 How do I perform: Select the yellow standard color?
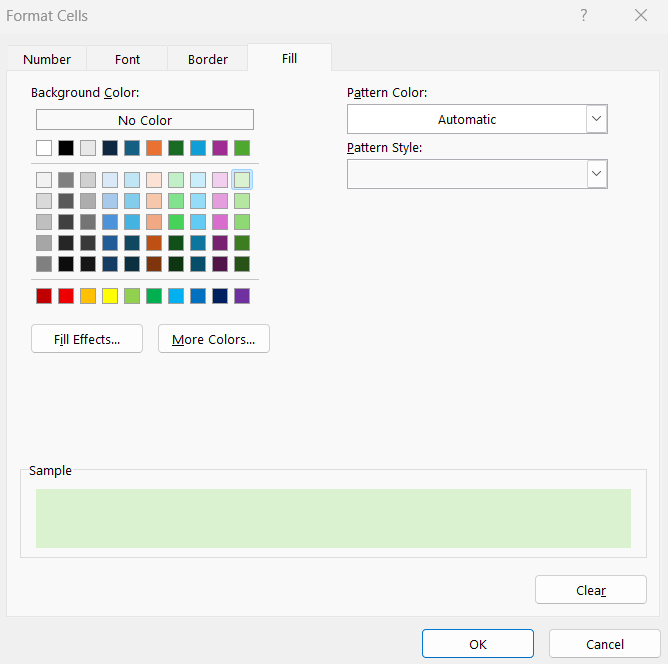110,296
